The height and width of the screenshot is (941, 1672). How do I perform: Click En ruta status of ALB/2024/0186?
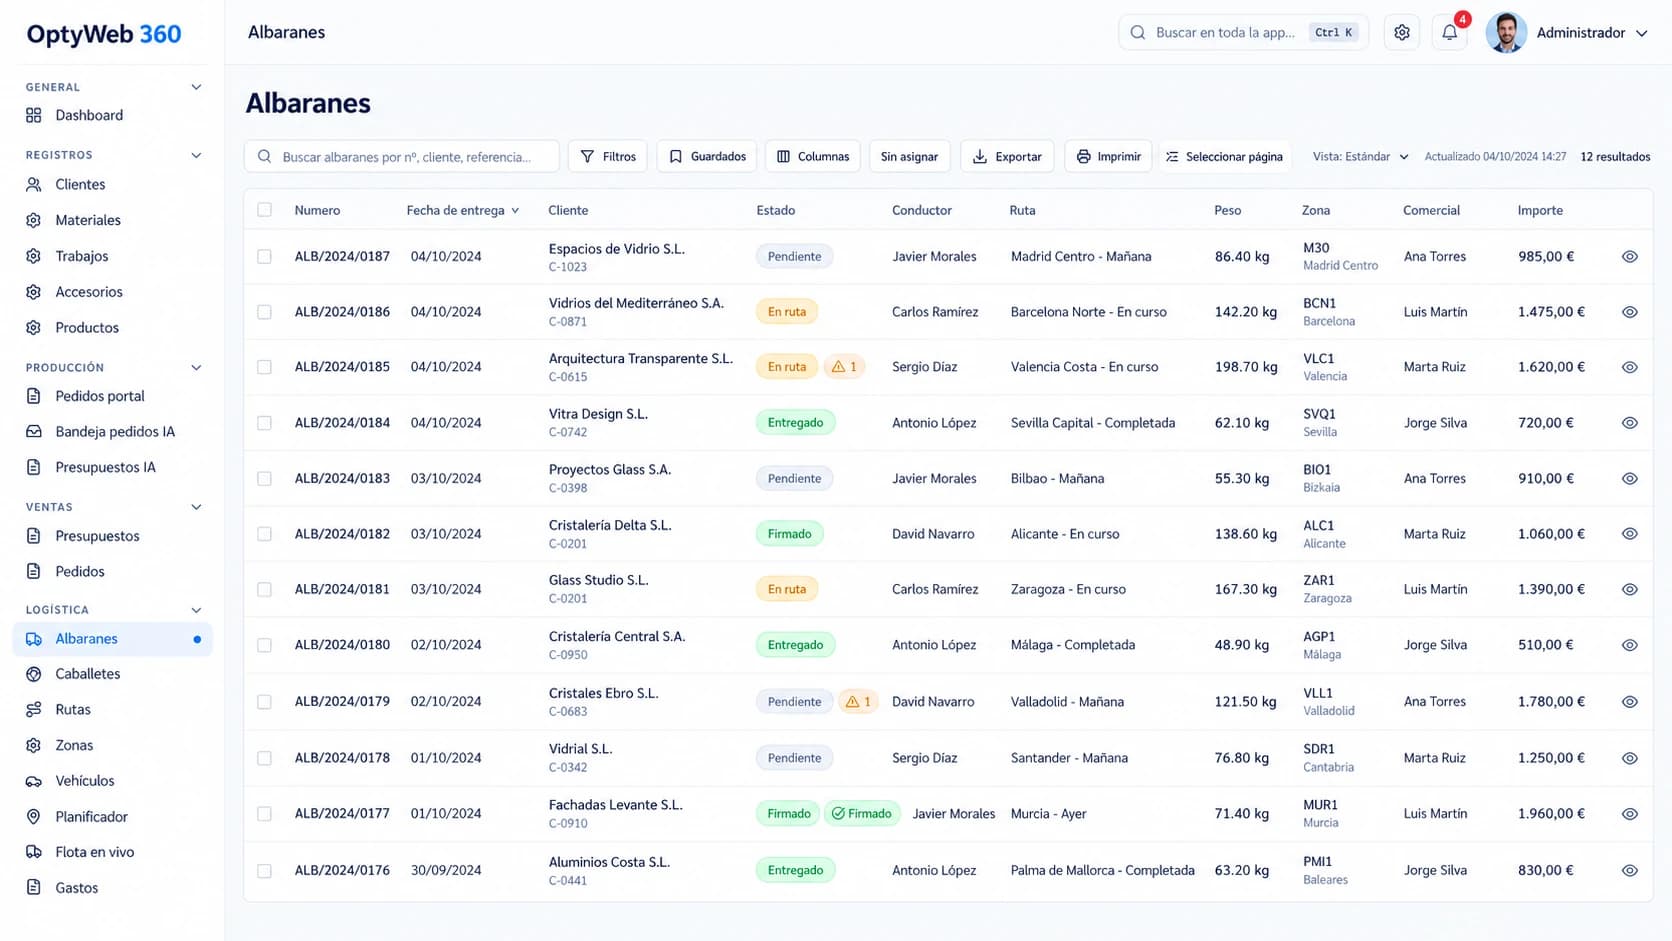[x=787, y=312]
